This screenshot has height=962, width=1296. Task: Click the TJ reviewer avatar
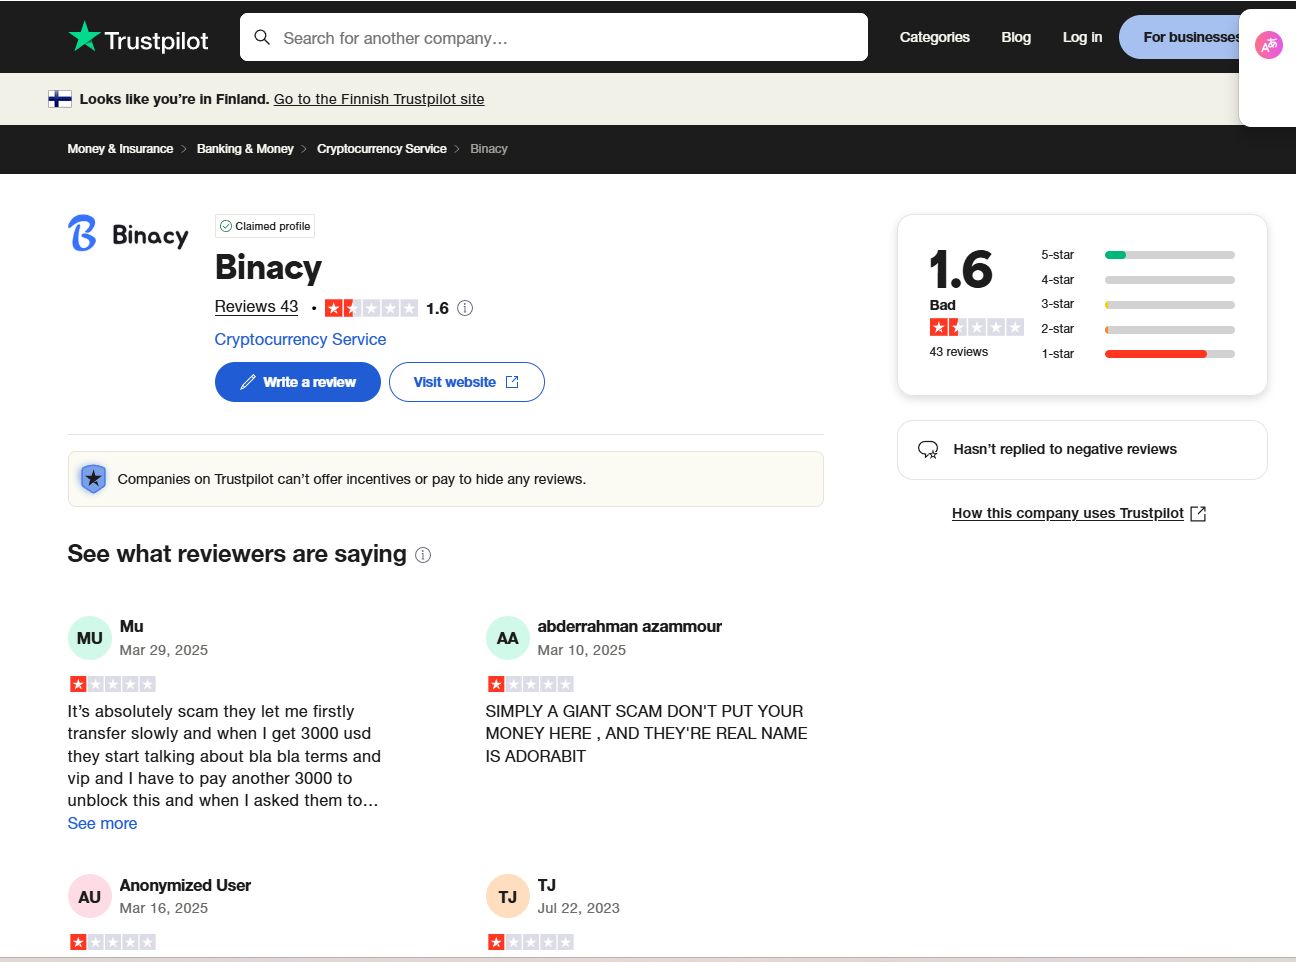(507, 897)
